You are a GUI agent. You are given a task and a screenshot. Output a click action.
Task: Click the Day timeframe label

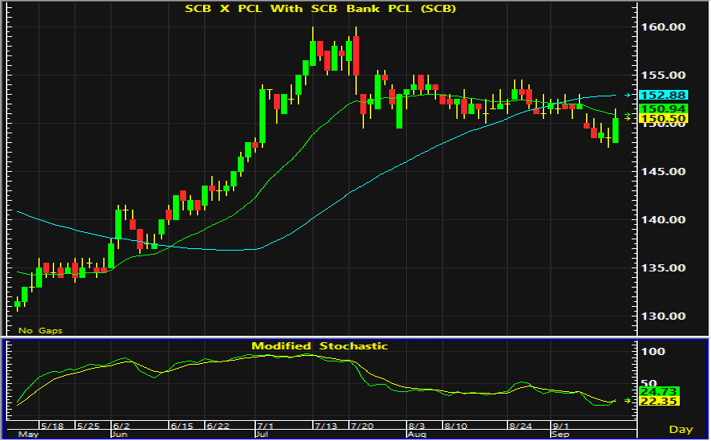pos(681,429)
